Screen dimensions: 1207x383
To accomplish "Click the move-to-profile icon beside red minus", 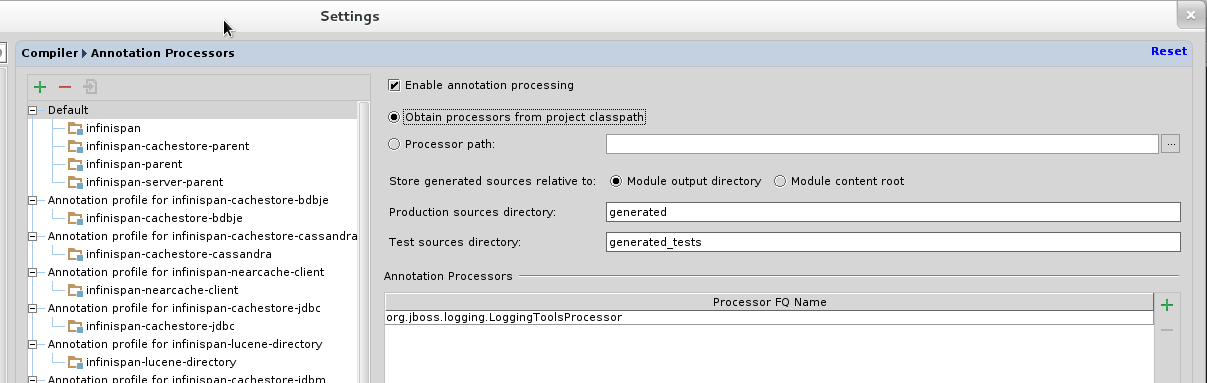I will click(90, 88).
